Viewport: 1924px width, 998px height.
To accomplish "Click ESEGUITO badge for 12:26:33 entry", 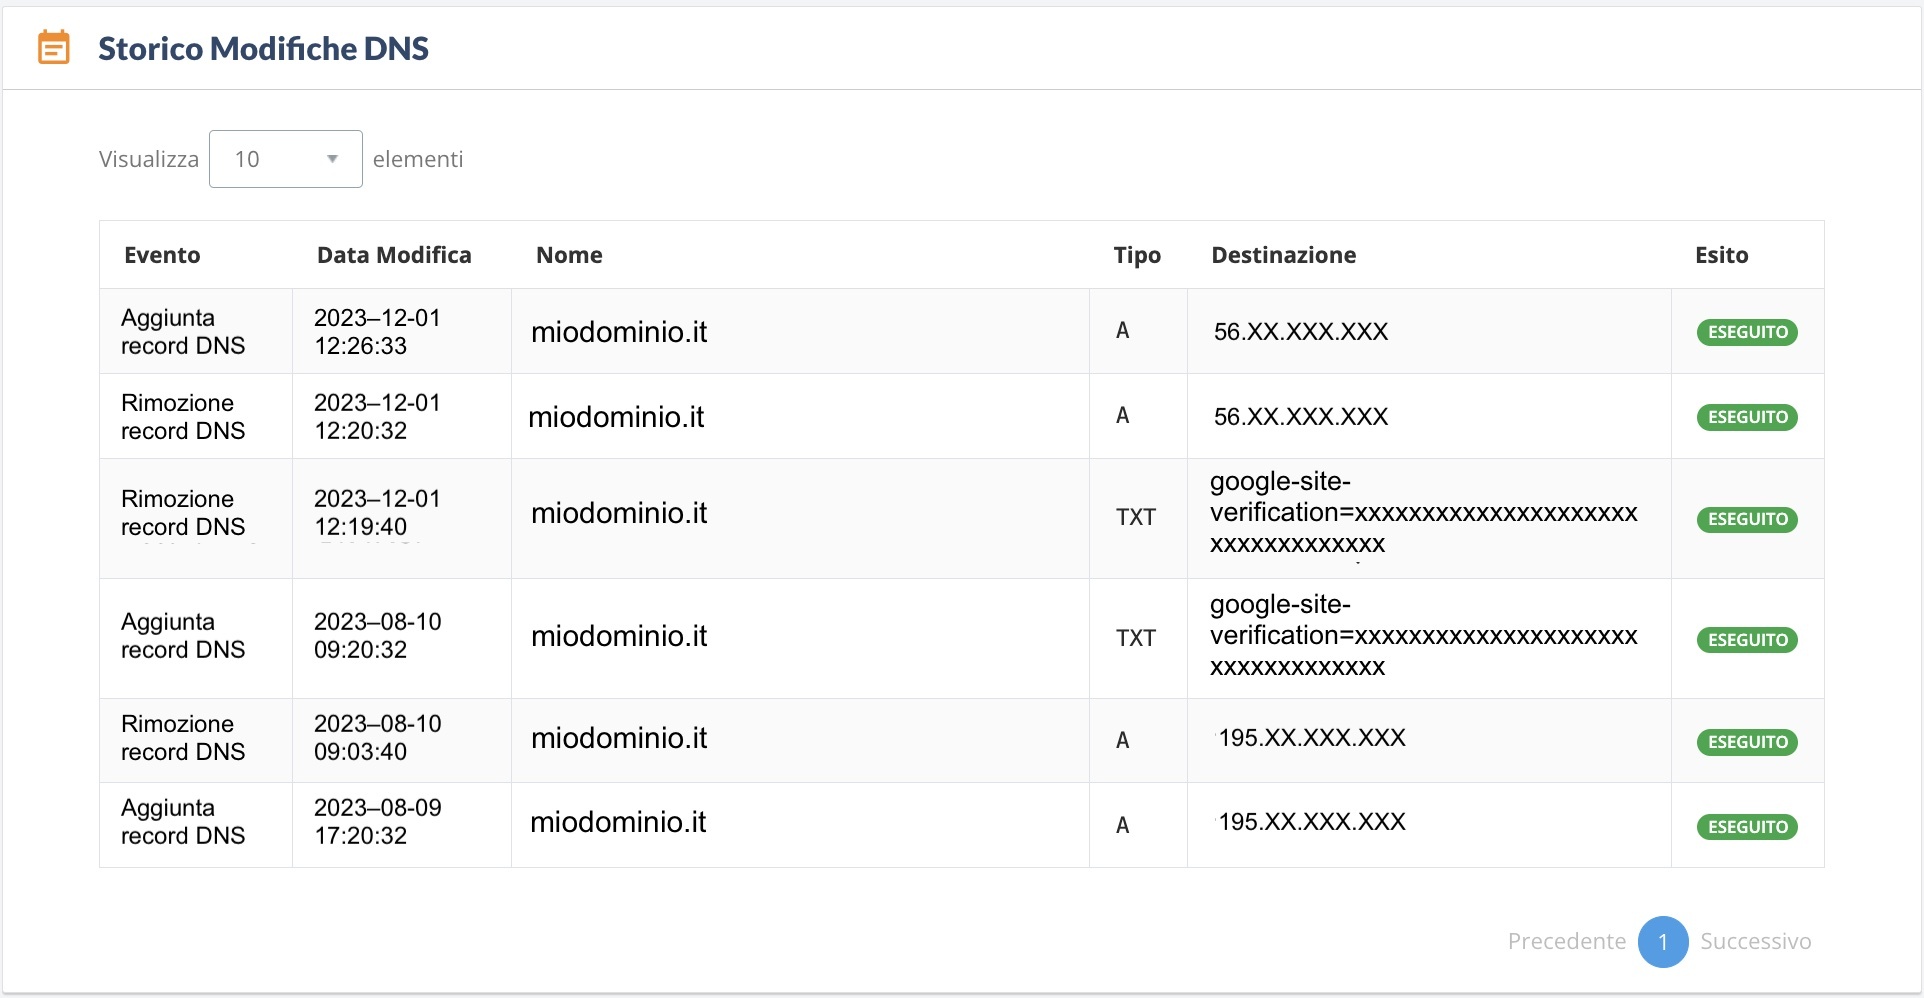I will [x=1747, y=332].
